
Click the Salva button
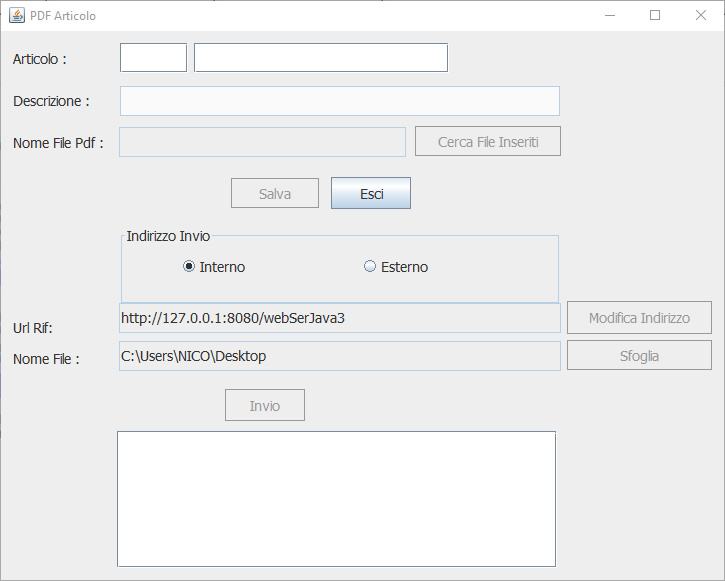(275, 193)
